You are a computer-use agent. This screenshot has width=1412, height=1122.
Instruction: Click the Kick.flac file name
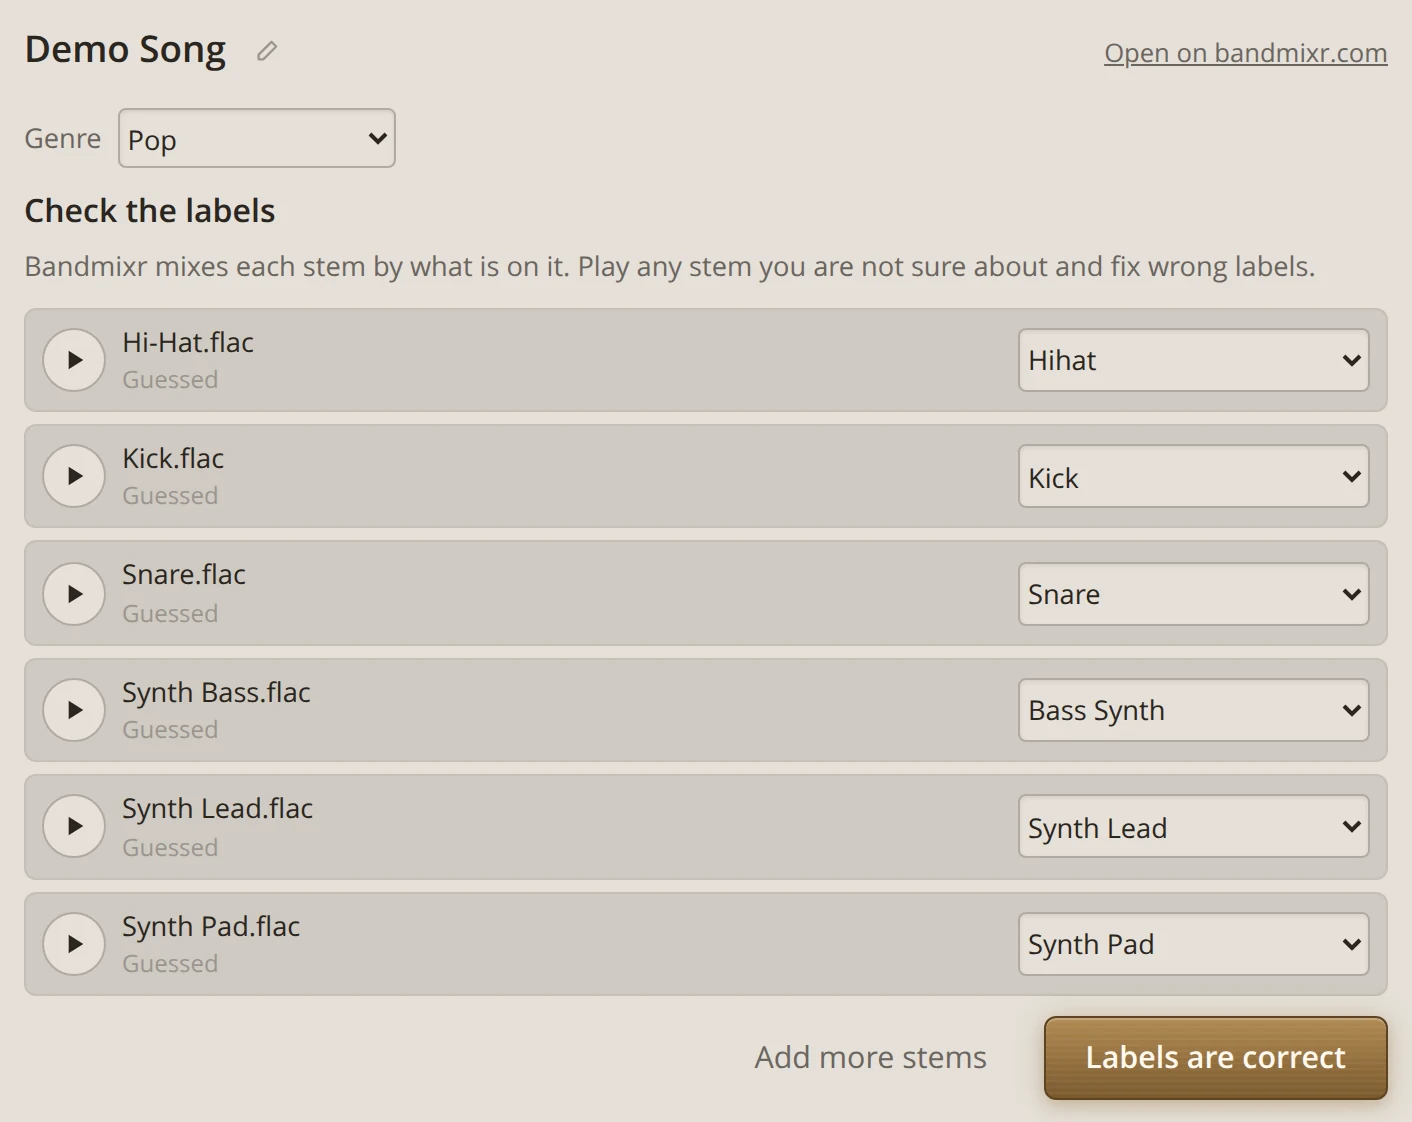[x=173, y=458]
